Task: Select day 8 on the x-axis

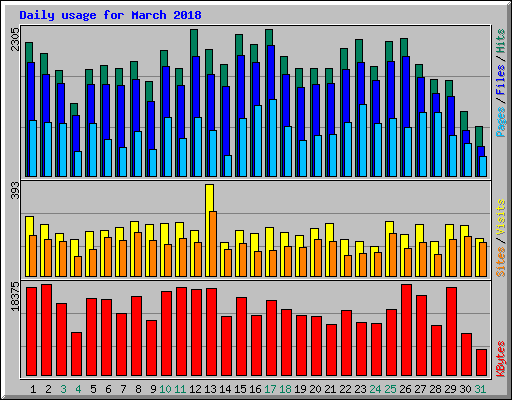Action: [x=138, y=389]
